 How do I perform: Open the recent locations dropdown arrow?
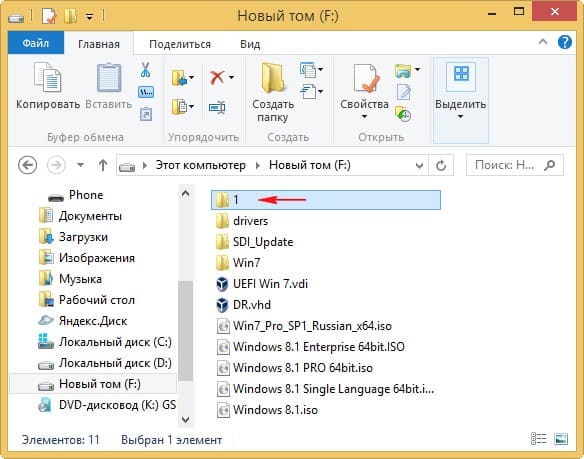(80, 165)
